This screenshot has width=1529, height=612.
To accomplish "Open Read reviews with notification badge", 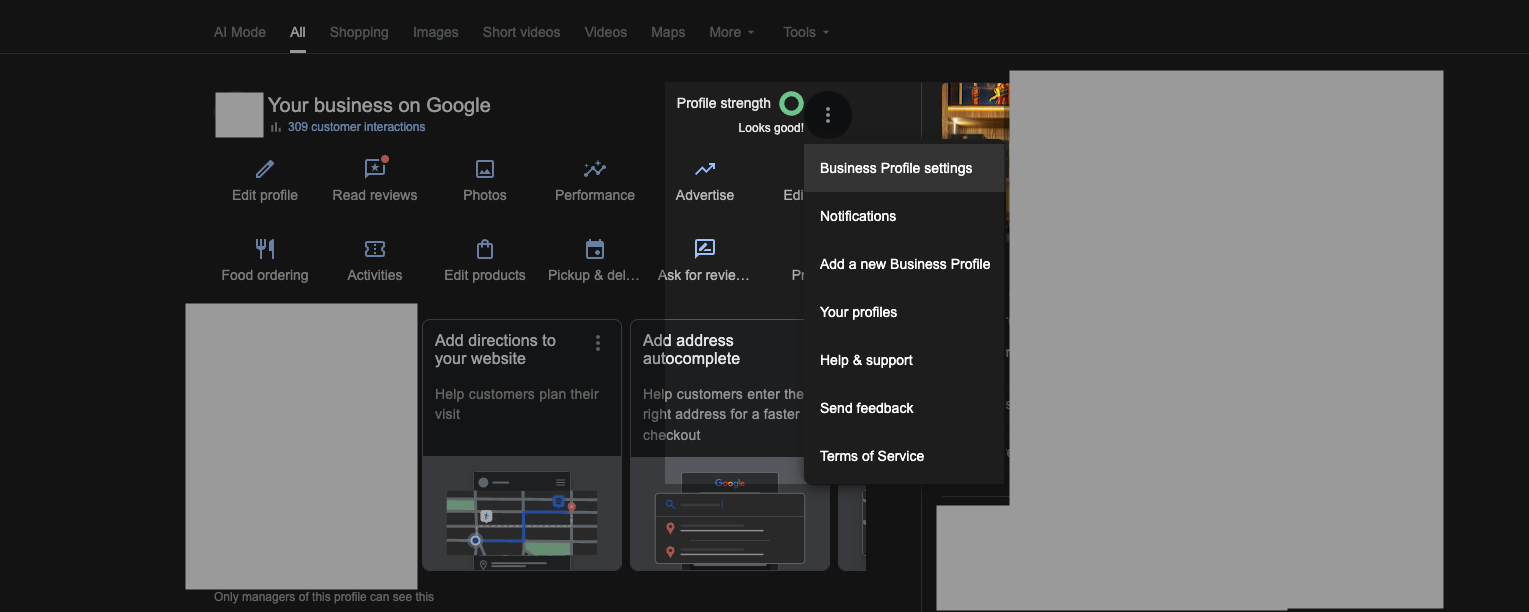I will tap(374, 169).
